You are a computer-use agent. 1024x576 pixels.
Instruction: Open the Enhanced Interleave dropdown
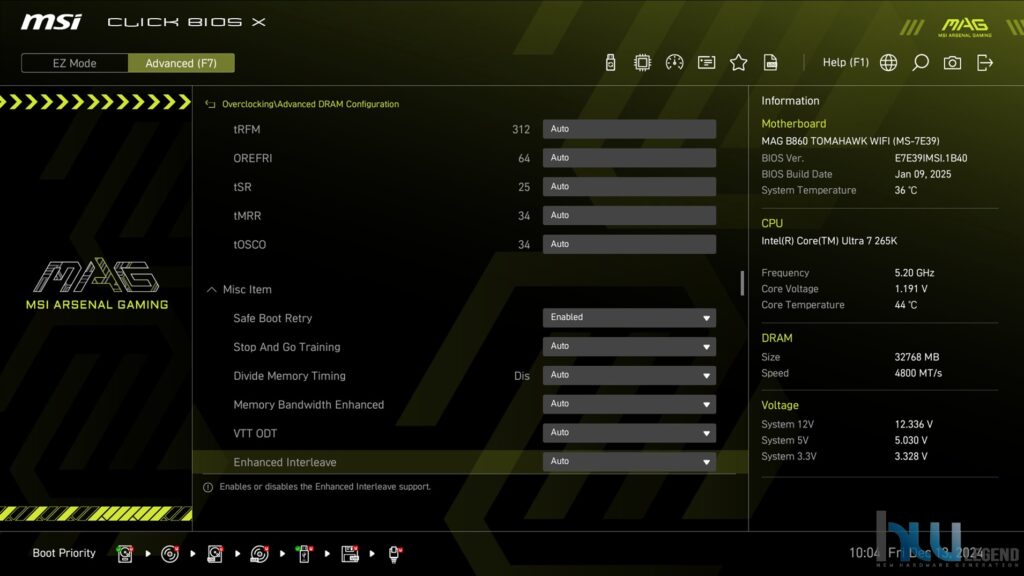tap(629, 461)
